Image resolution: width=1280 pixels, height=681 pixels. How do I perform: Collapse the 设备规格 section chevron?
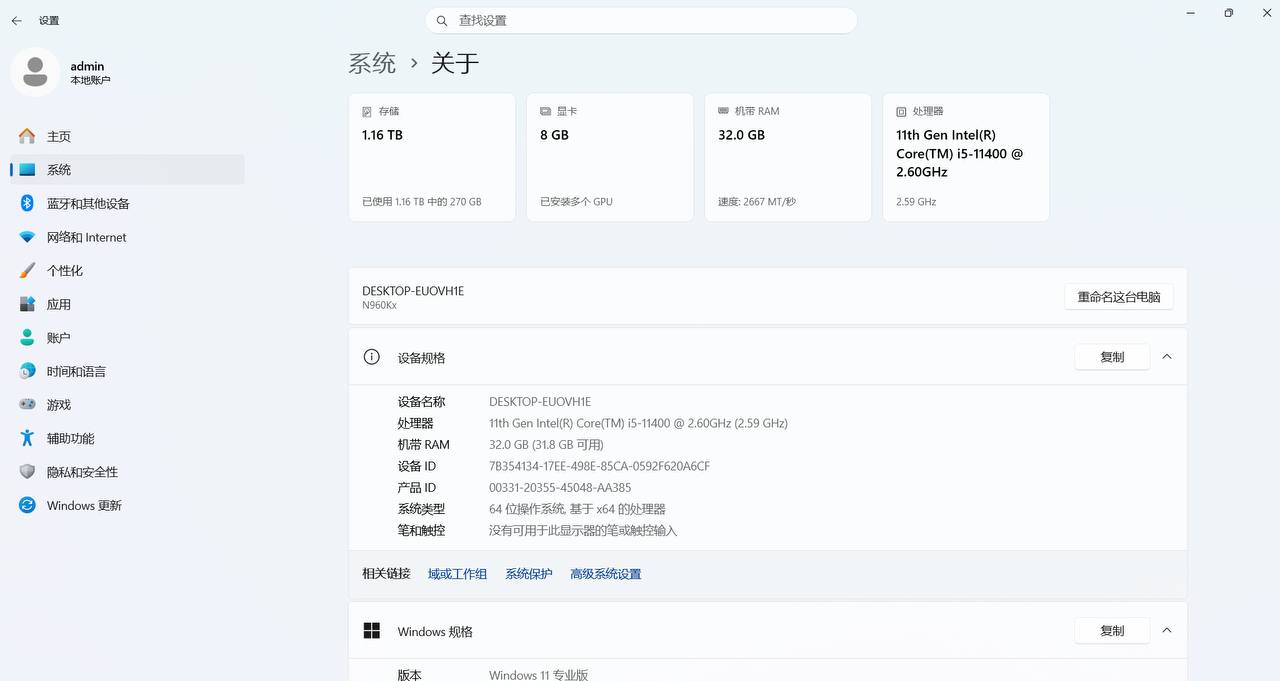(x=1167, y=357)
